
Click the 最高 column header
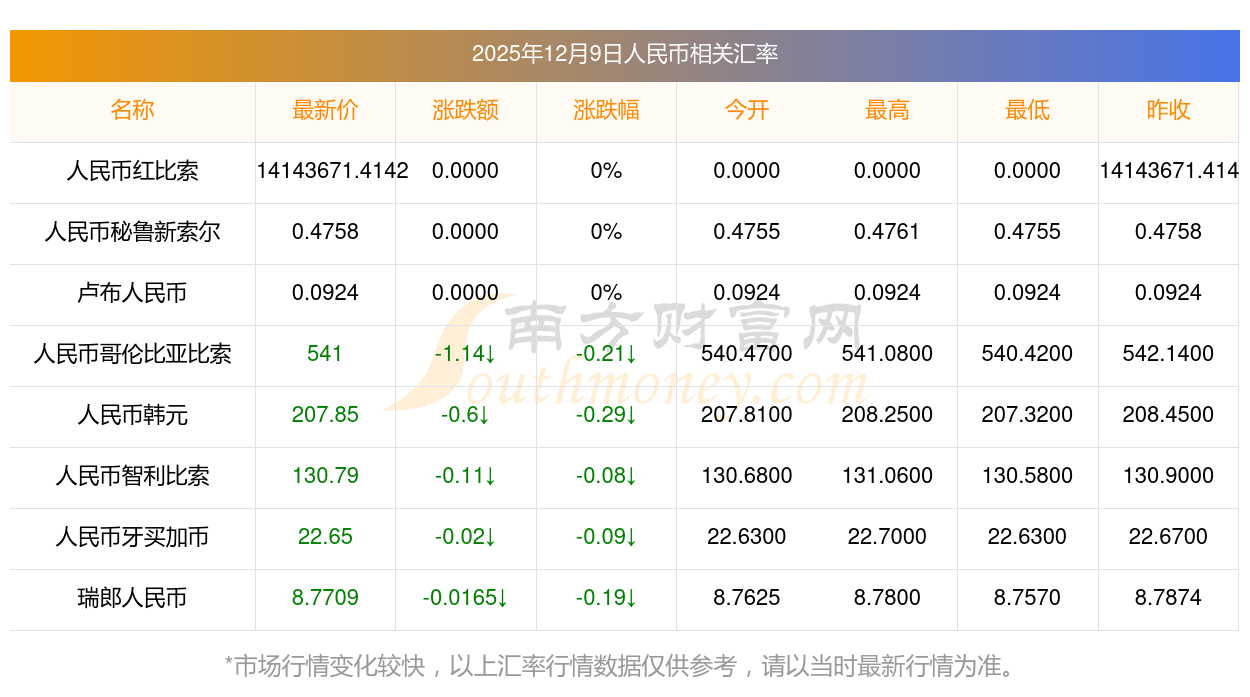coord(887,110)
